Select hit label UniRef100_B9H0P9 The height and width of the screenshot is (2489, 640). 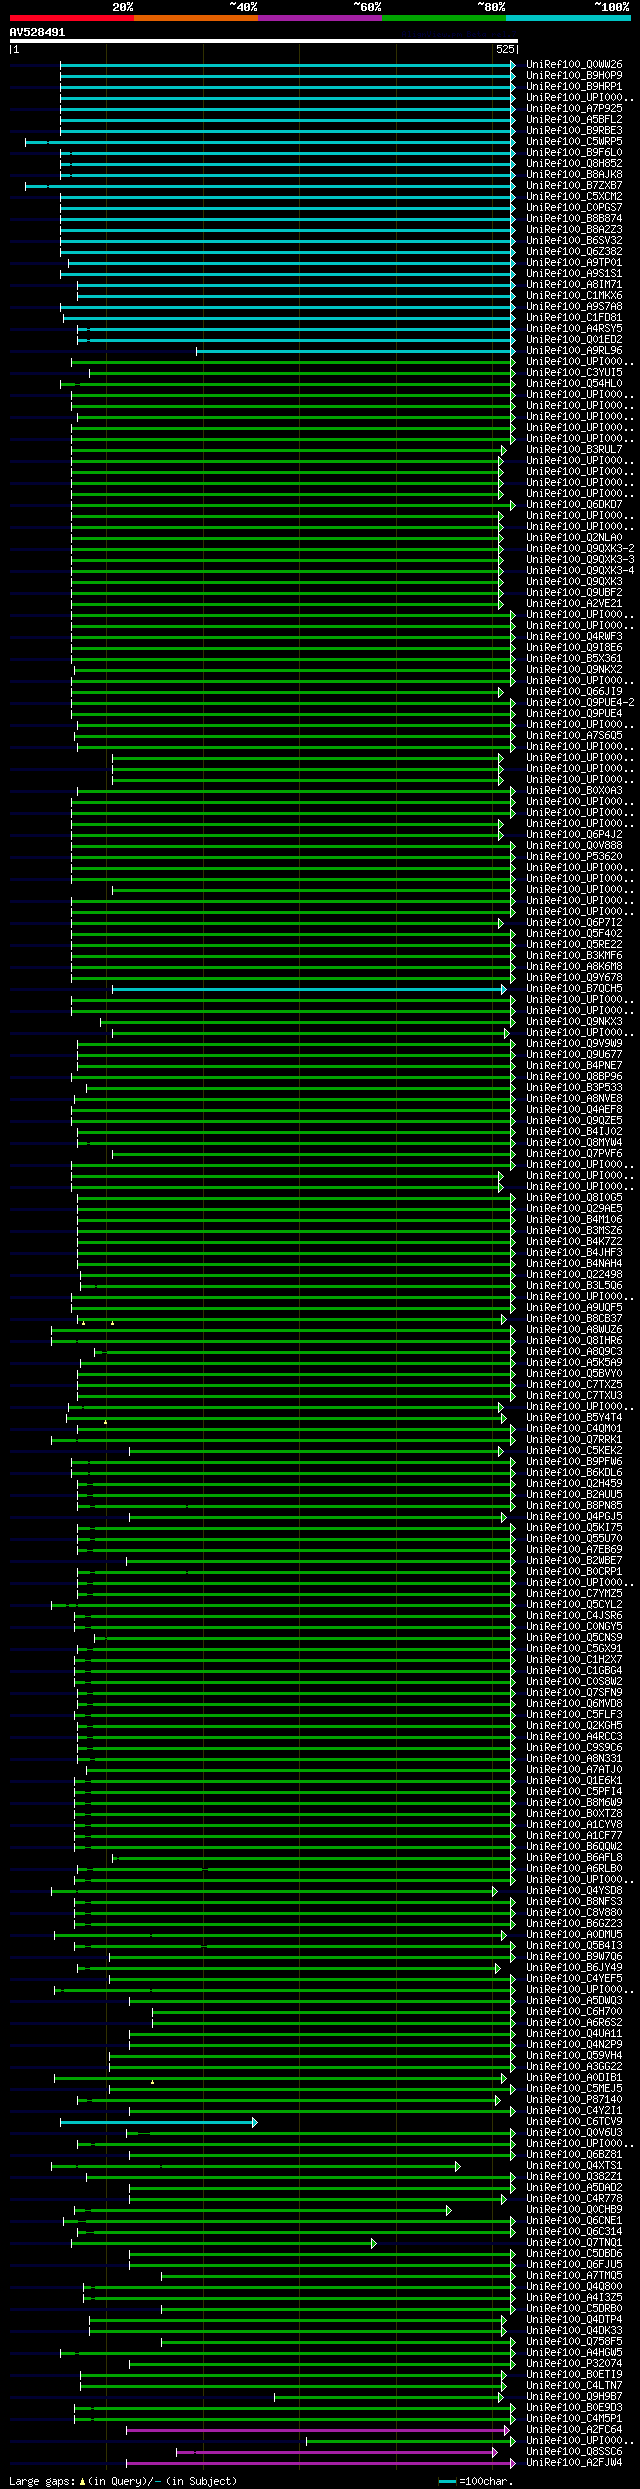pos(574,76)
